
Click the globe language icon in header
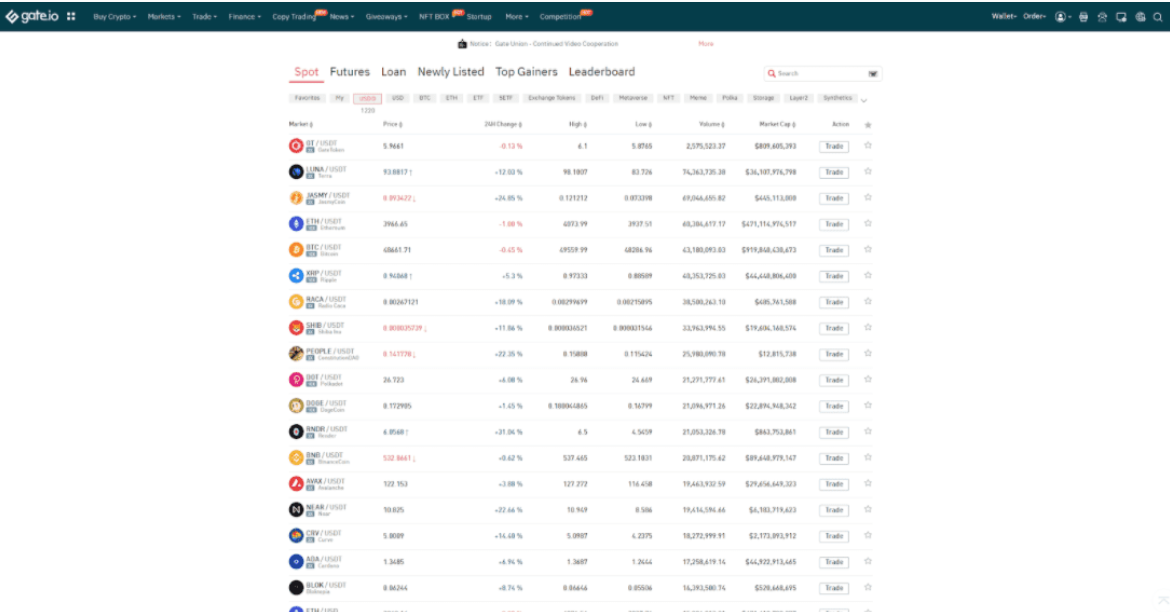tap(1140, 16)
